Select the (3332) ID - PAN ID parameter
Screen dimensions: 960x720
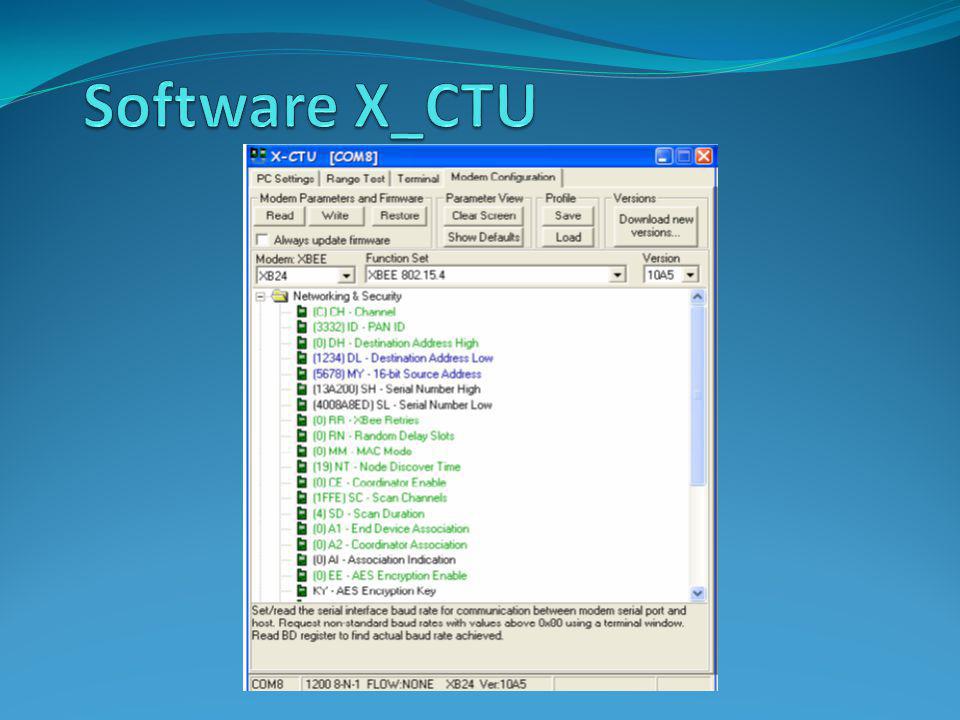point(358,327)
